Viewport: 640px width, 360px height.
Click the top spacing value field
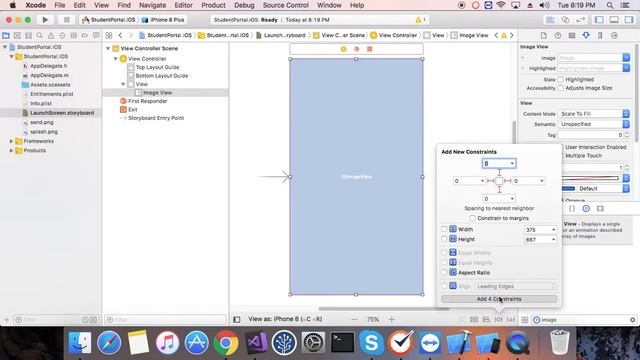click(x=499, y=163)
